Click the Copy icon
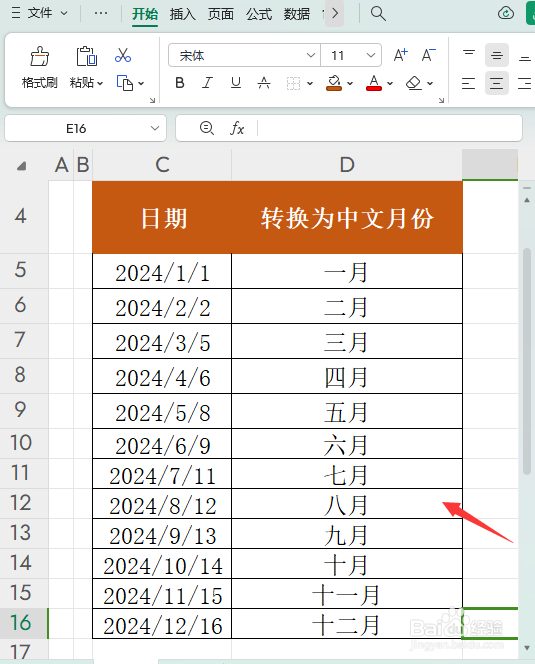 click(x=125, y=83)
